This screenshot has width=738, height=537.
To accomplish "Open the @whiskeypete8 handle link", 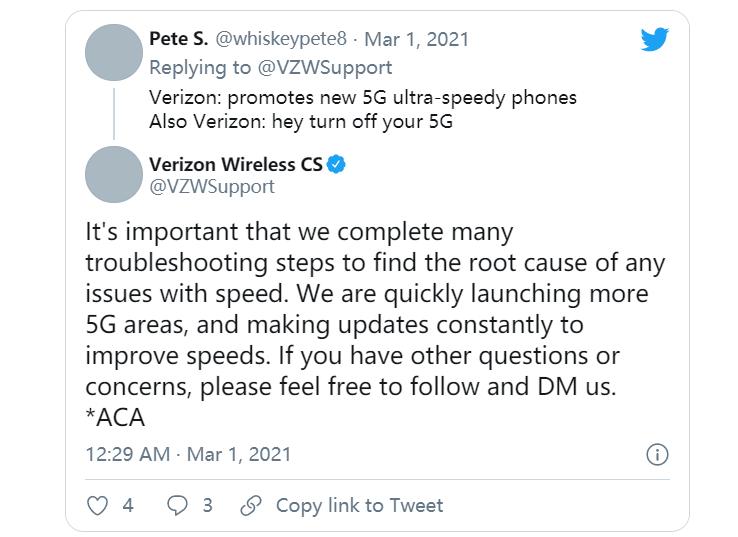I will click(283, 39).
